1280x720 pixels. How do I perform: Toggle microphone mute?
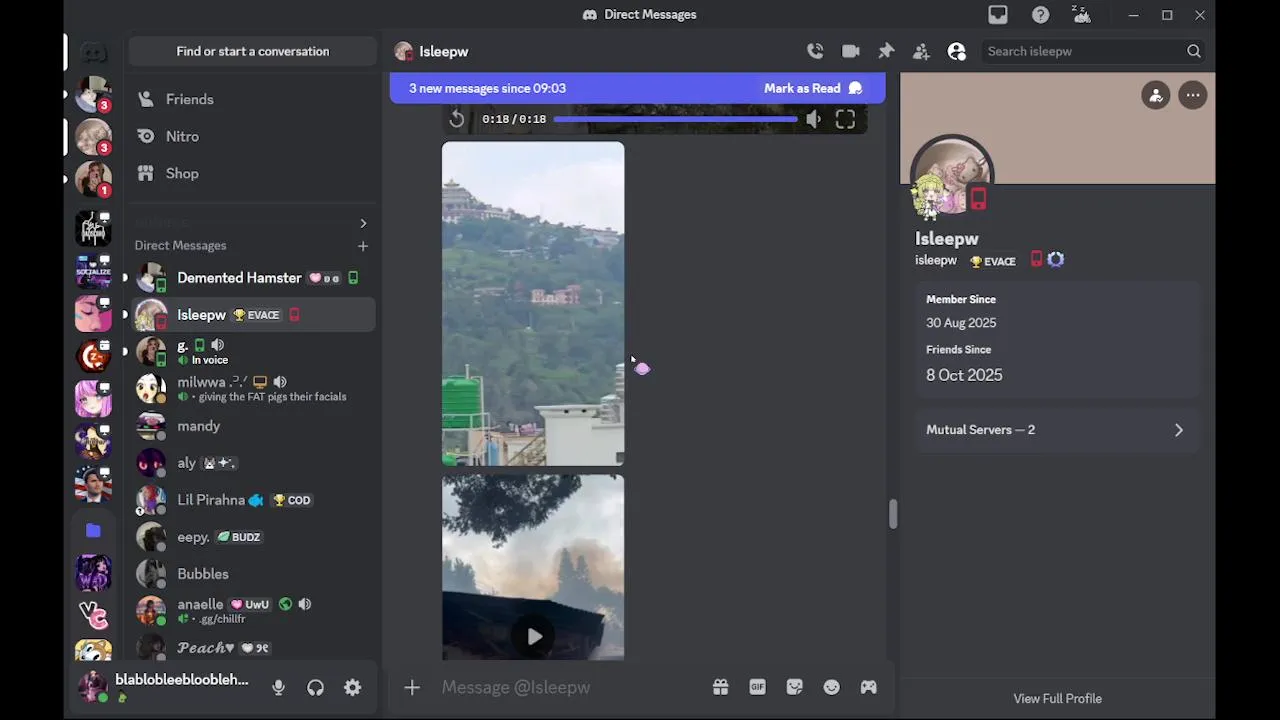278,687
